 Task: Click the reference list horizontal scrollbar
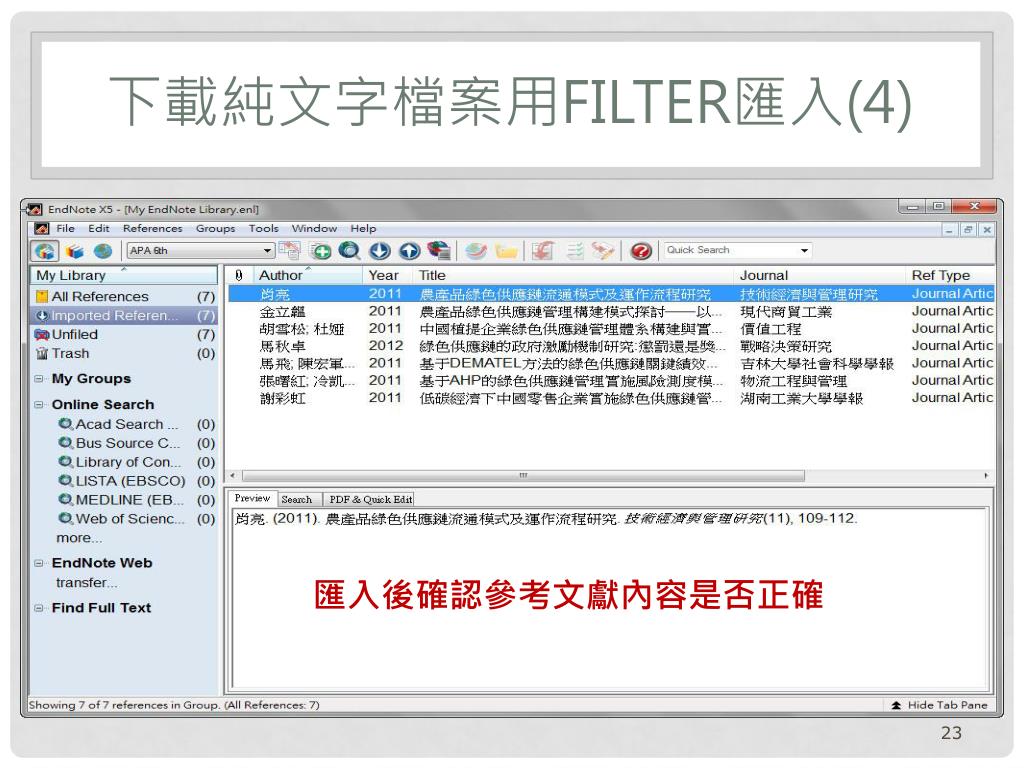pos(522,475)
